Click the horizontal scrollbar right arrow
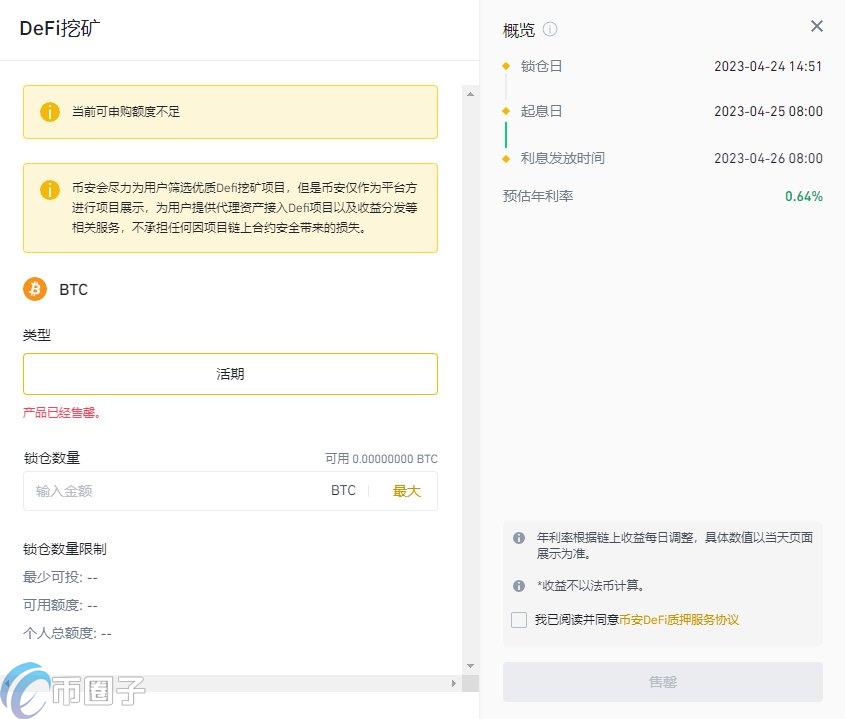845x719 pixels. 454,683
